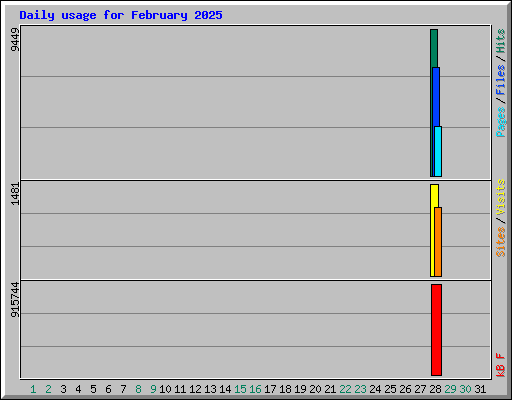The width and height of the screenshot is (512, 400).
Task: Click day 16 on the x-axis
Action: pos(255,389)
